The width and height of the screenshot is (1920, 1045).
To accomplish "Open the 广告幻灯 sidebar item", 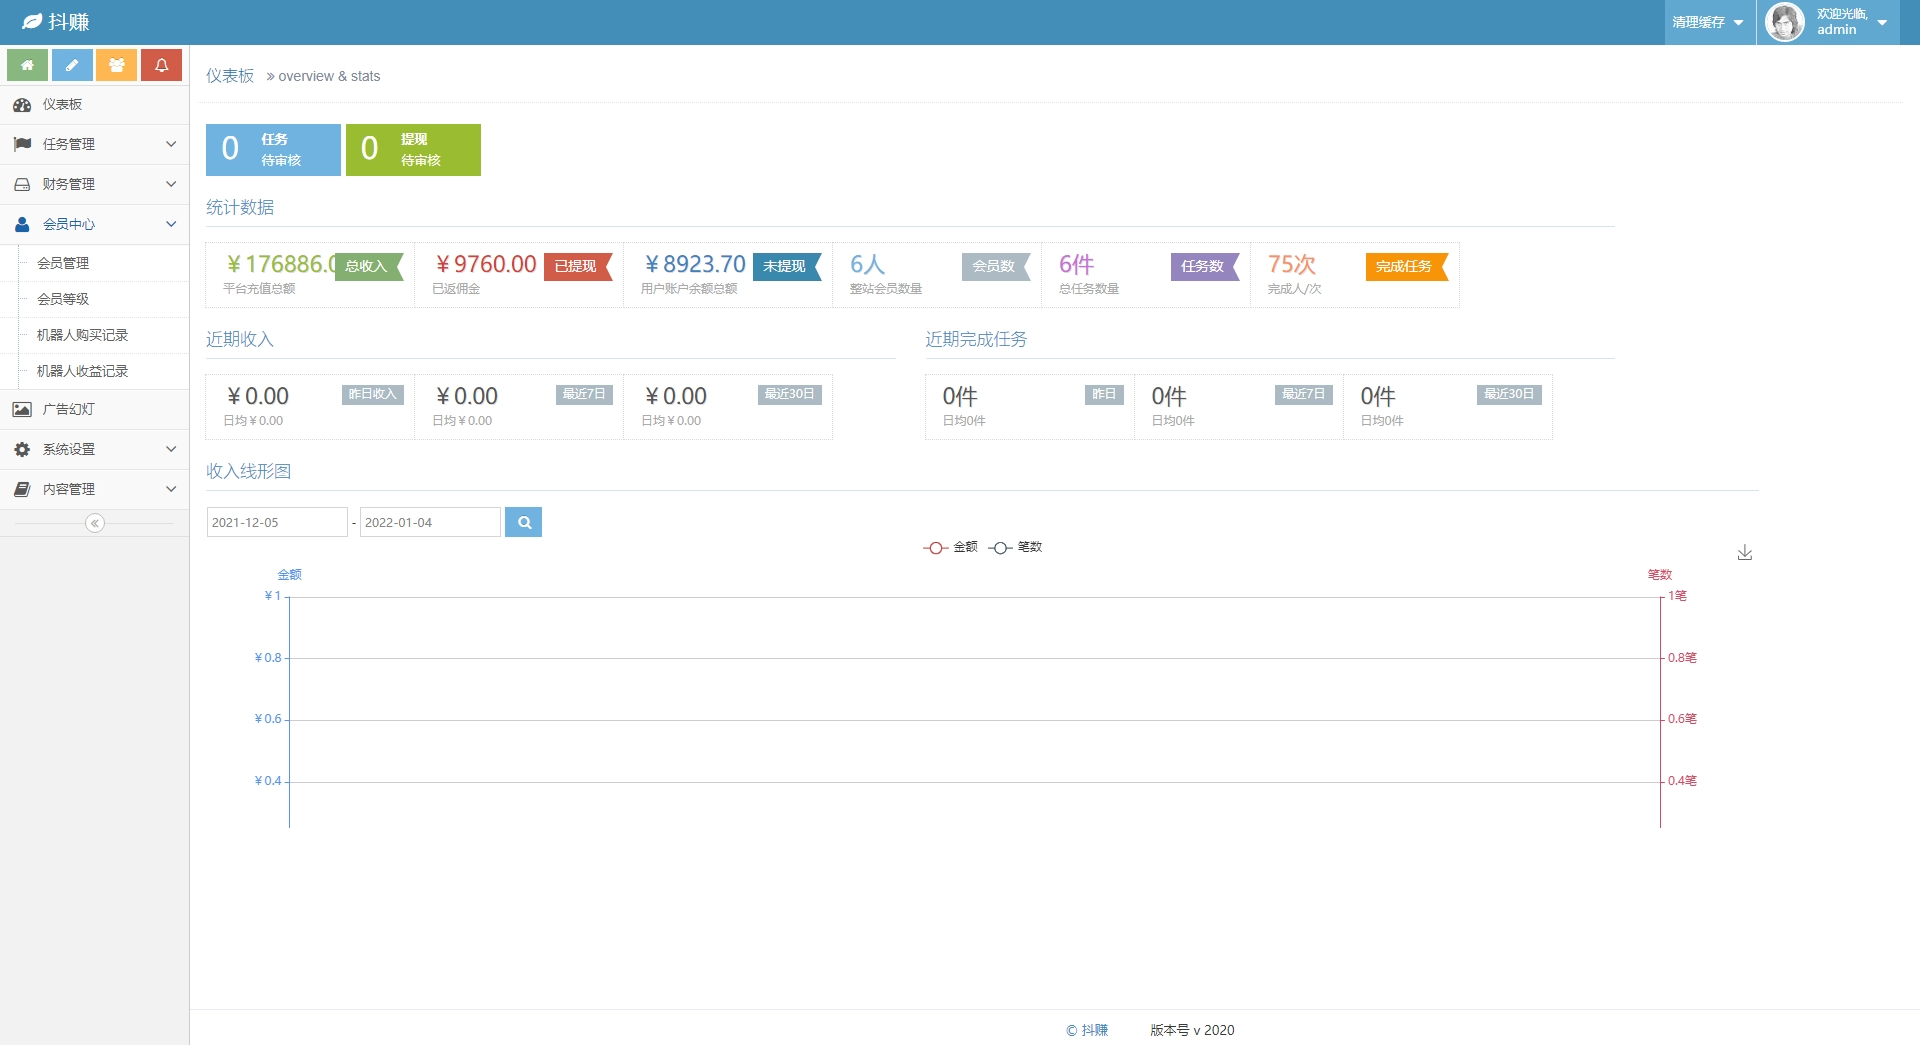I will coord(68,409).
